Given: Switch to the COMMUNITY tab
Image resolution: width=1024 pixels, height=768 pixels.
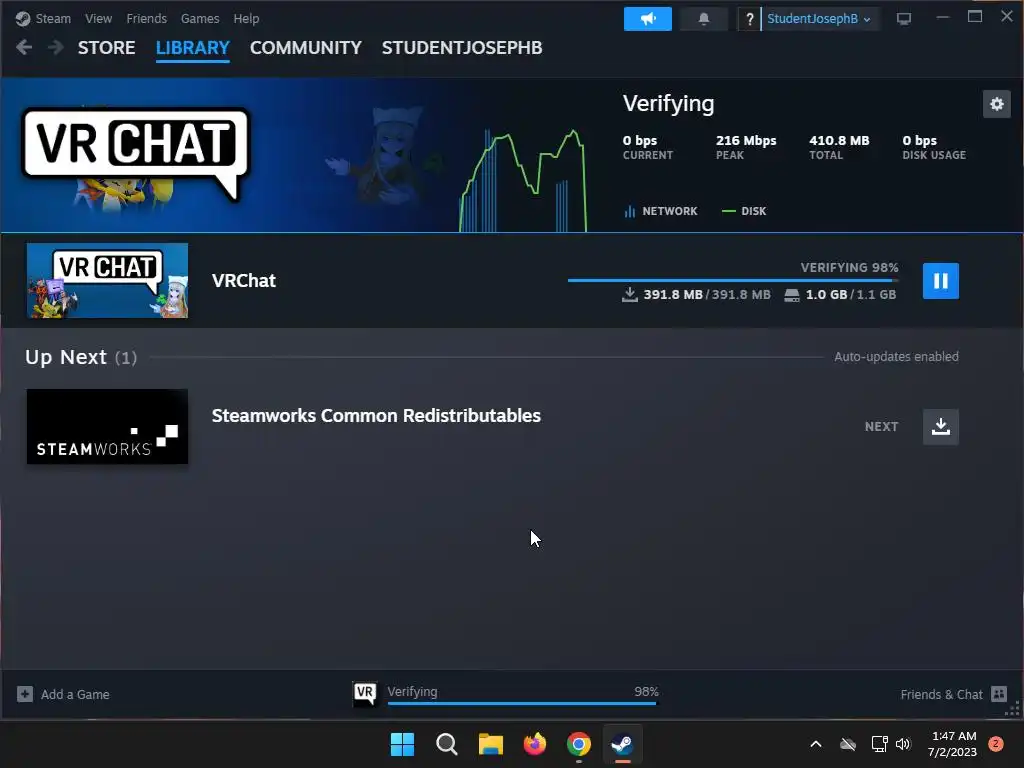Looking at the screenshot, I should click(x=306, y=48).
